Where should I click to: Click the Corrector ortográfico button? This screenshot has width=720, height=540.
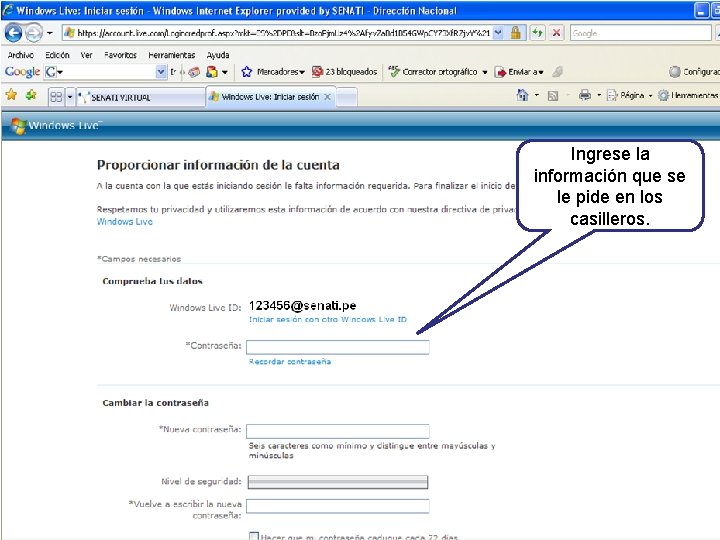coord(433,72)
